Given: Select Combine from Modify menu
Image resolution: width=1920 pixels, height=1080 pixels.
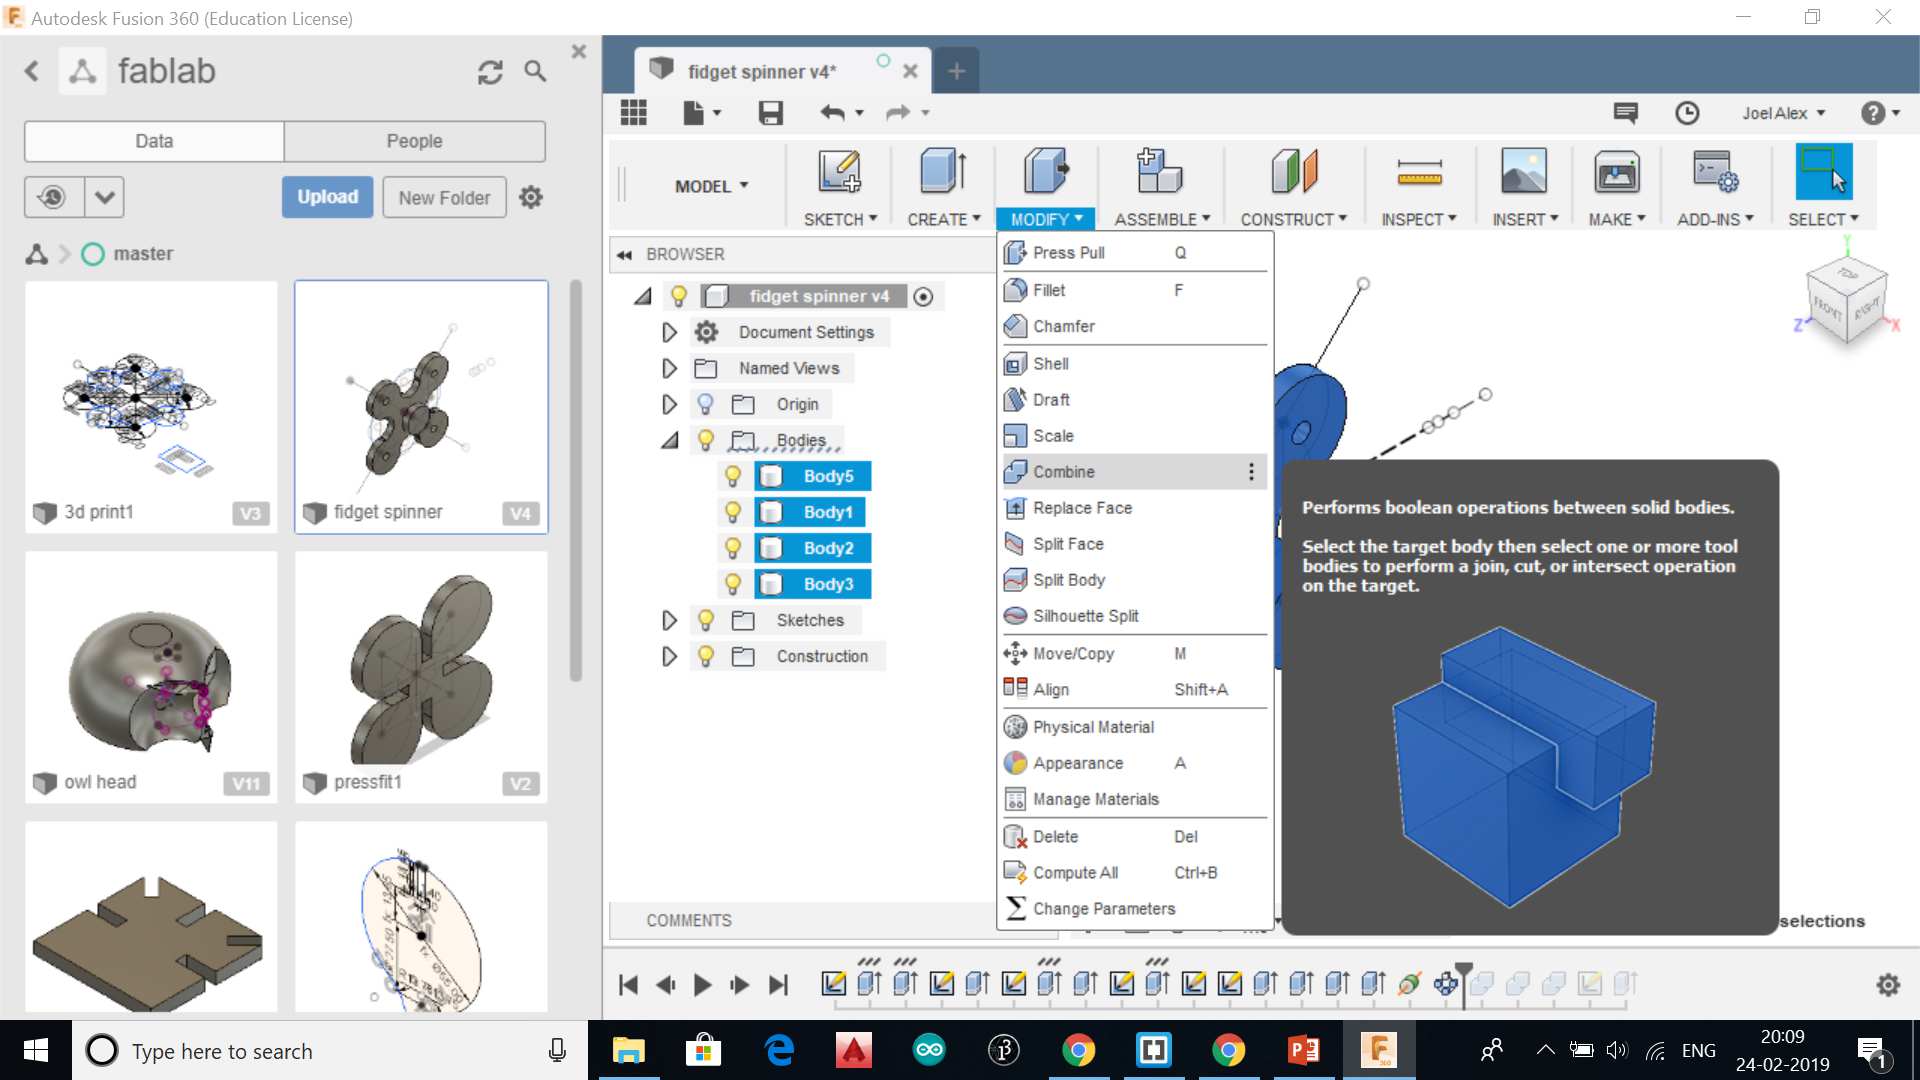Looking at the screenshot, I should (1064, 472).
